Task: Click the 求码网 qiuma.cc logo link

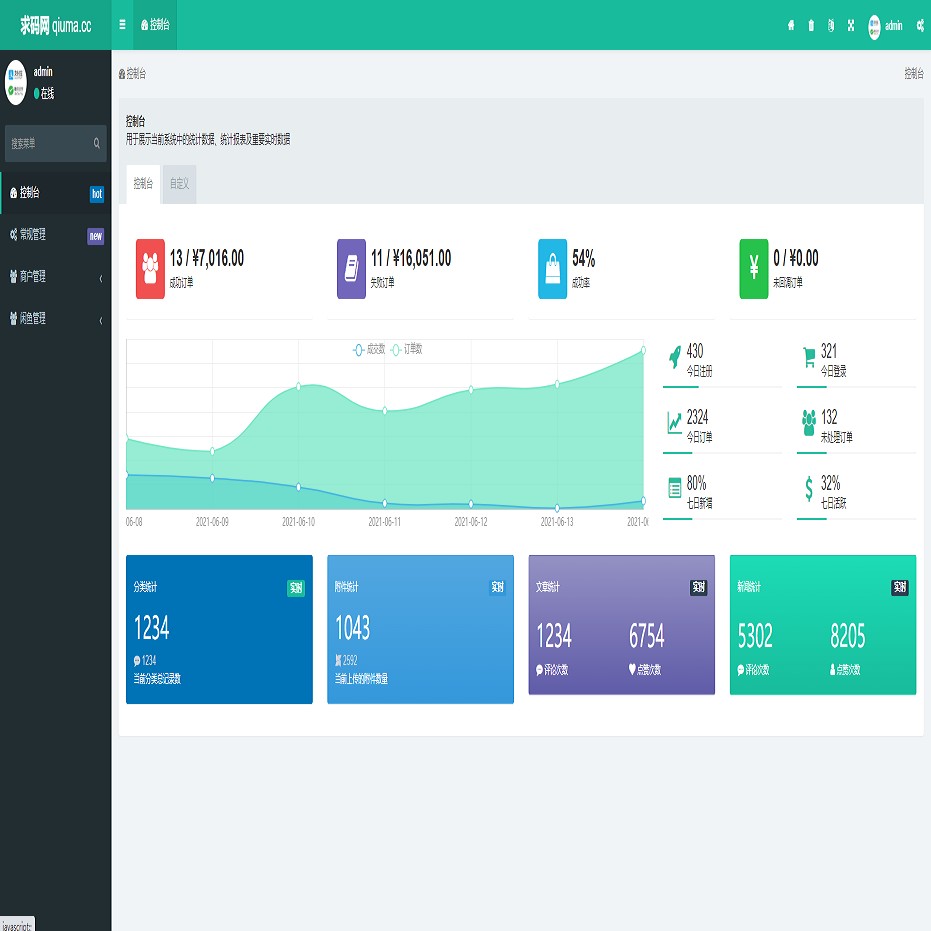Action: pos(55,26)
